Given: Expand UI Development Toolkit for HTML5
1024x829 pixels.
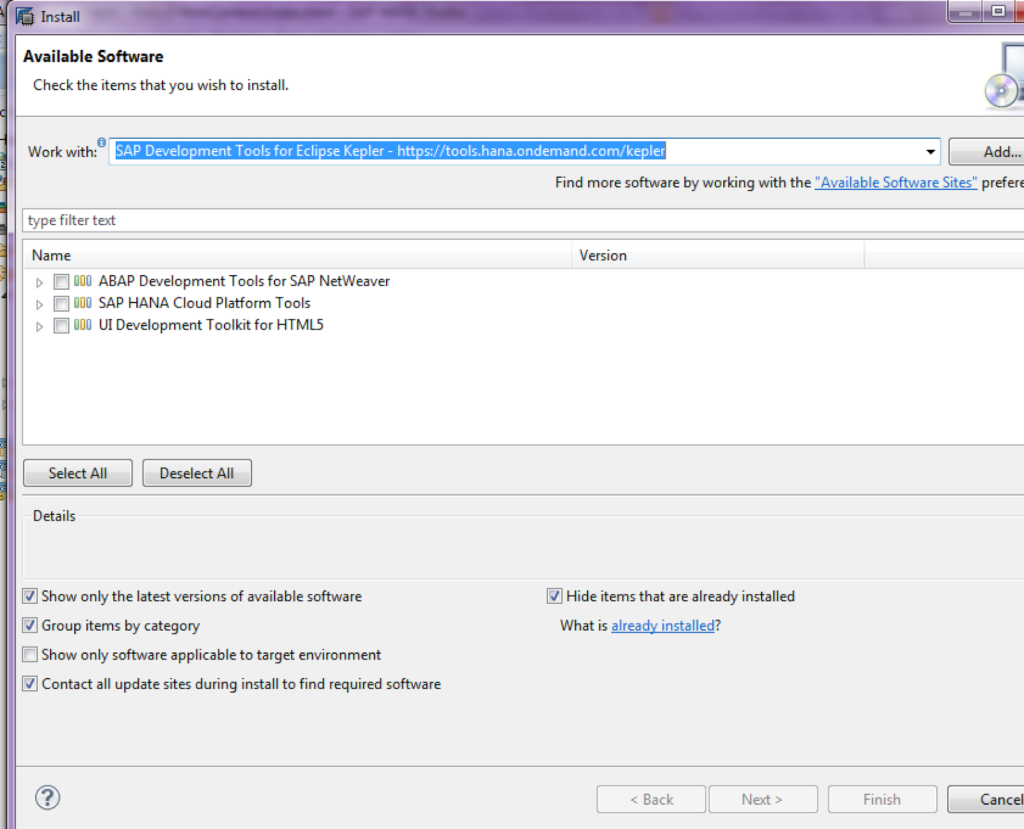Looking at the screenshot, I should (40, 326).
